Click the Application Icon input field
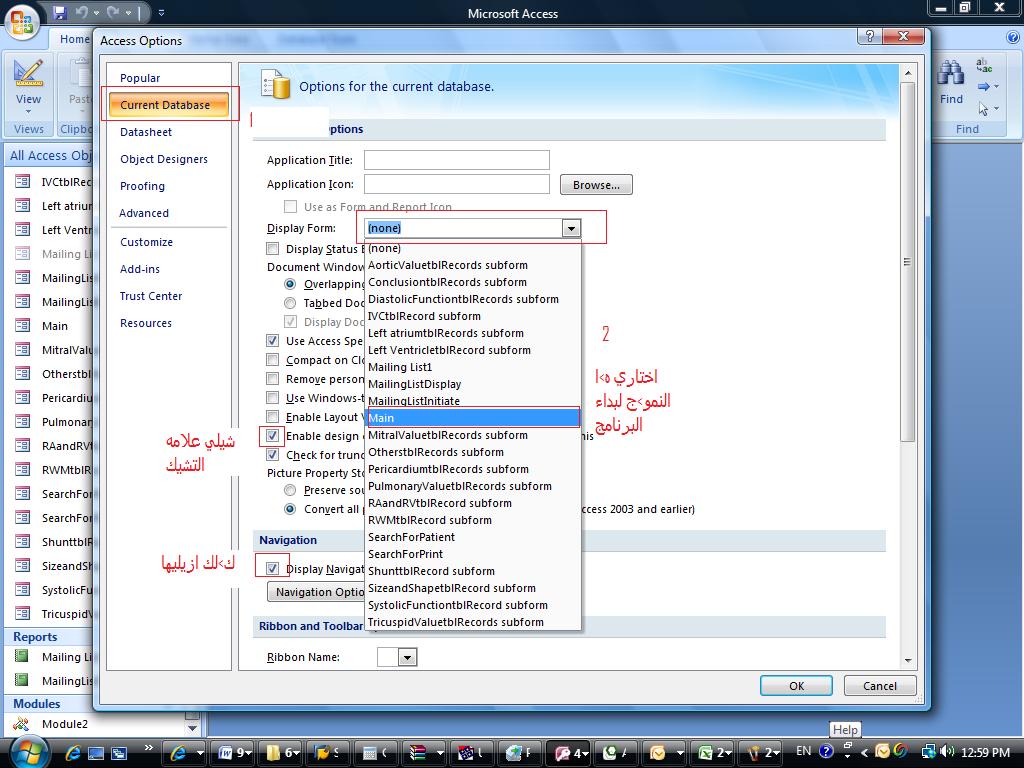The height and width of the screenshot is (768, 1024). pyautogui.click(x=456, y=184)
